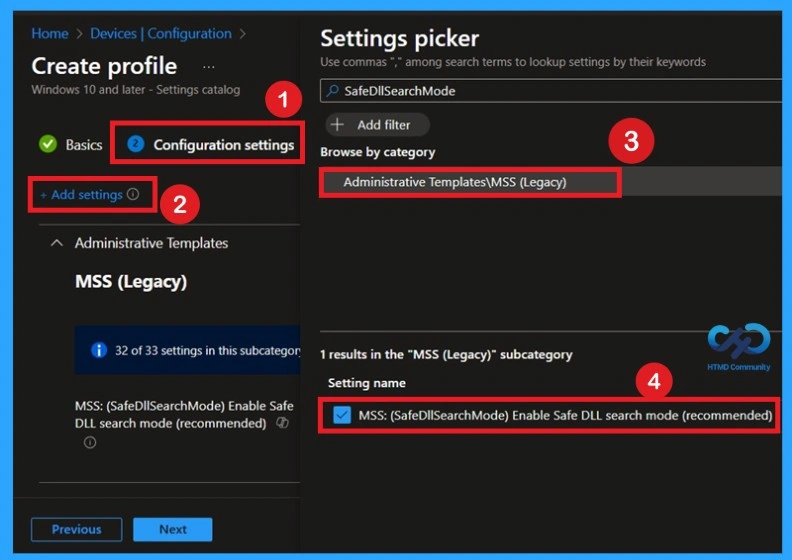Click the plus icon on Add filter
The image size is (792, 560).
click(337, 124)
